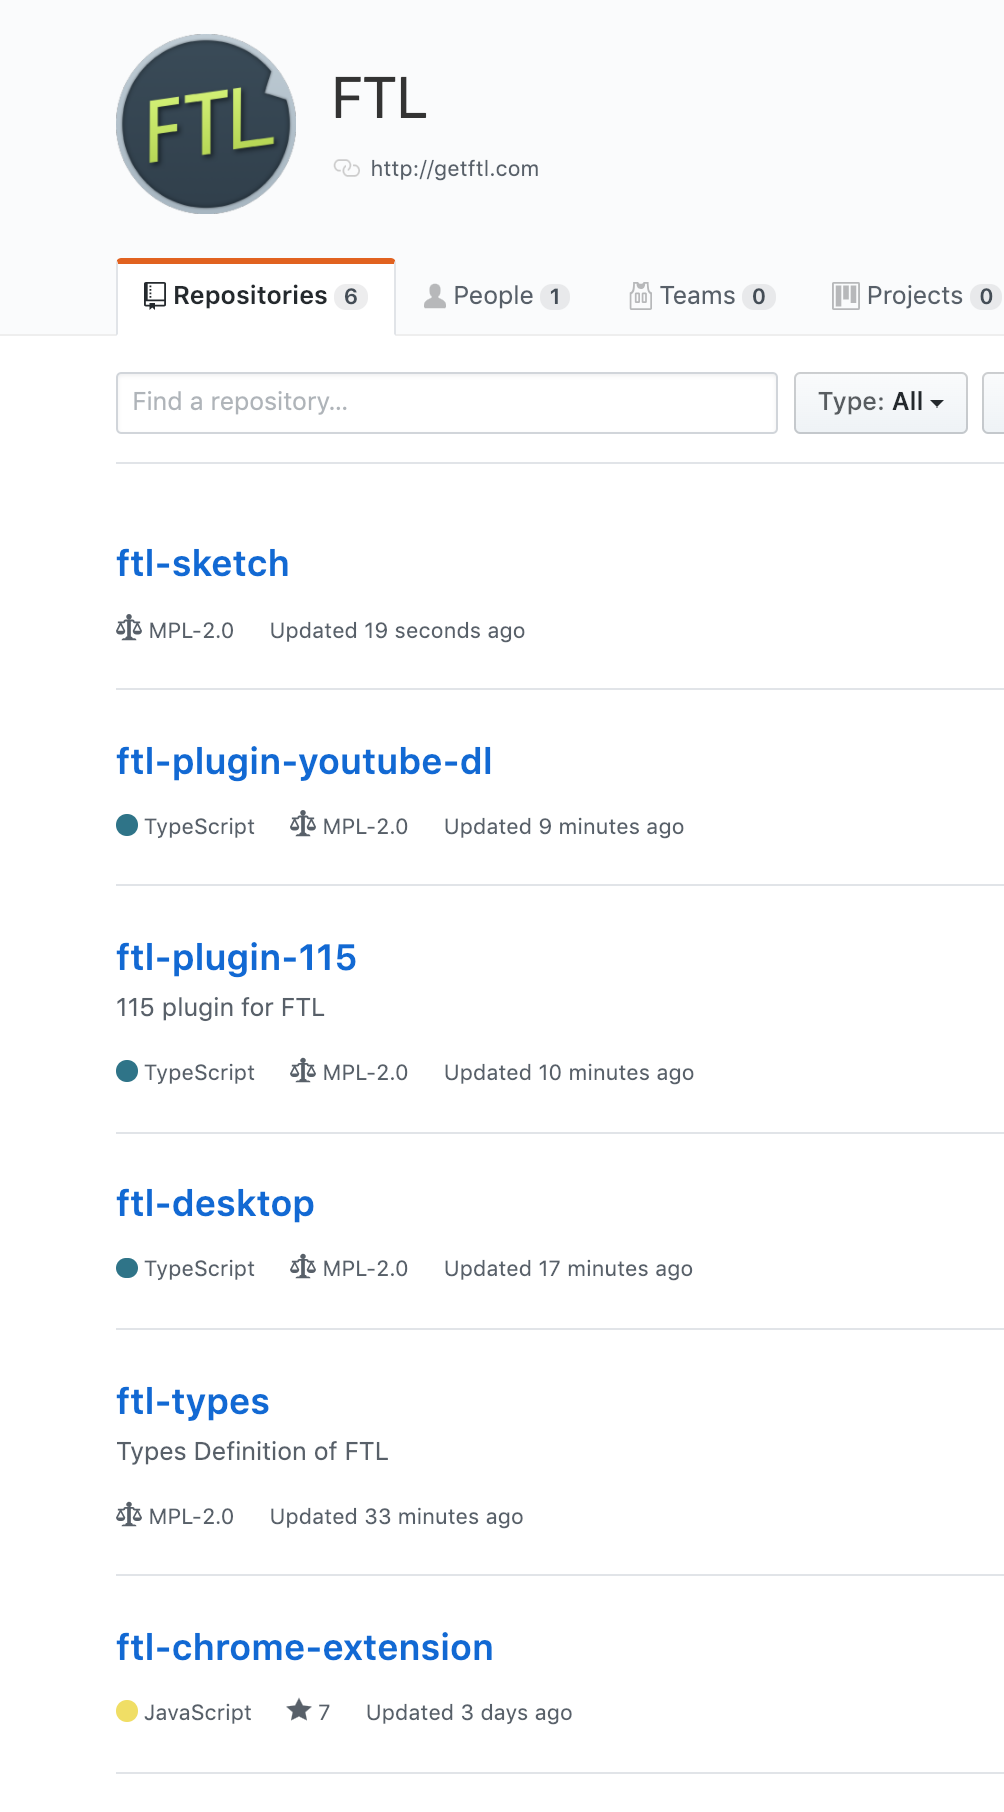Viewport: 1004px width, 1812px height.
Task: Open the Type: All dropdown
Action: click(880, 402)
